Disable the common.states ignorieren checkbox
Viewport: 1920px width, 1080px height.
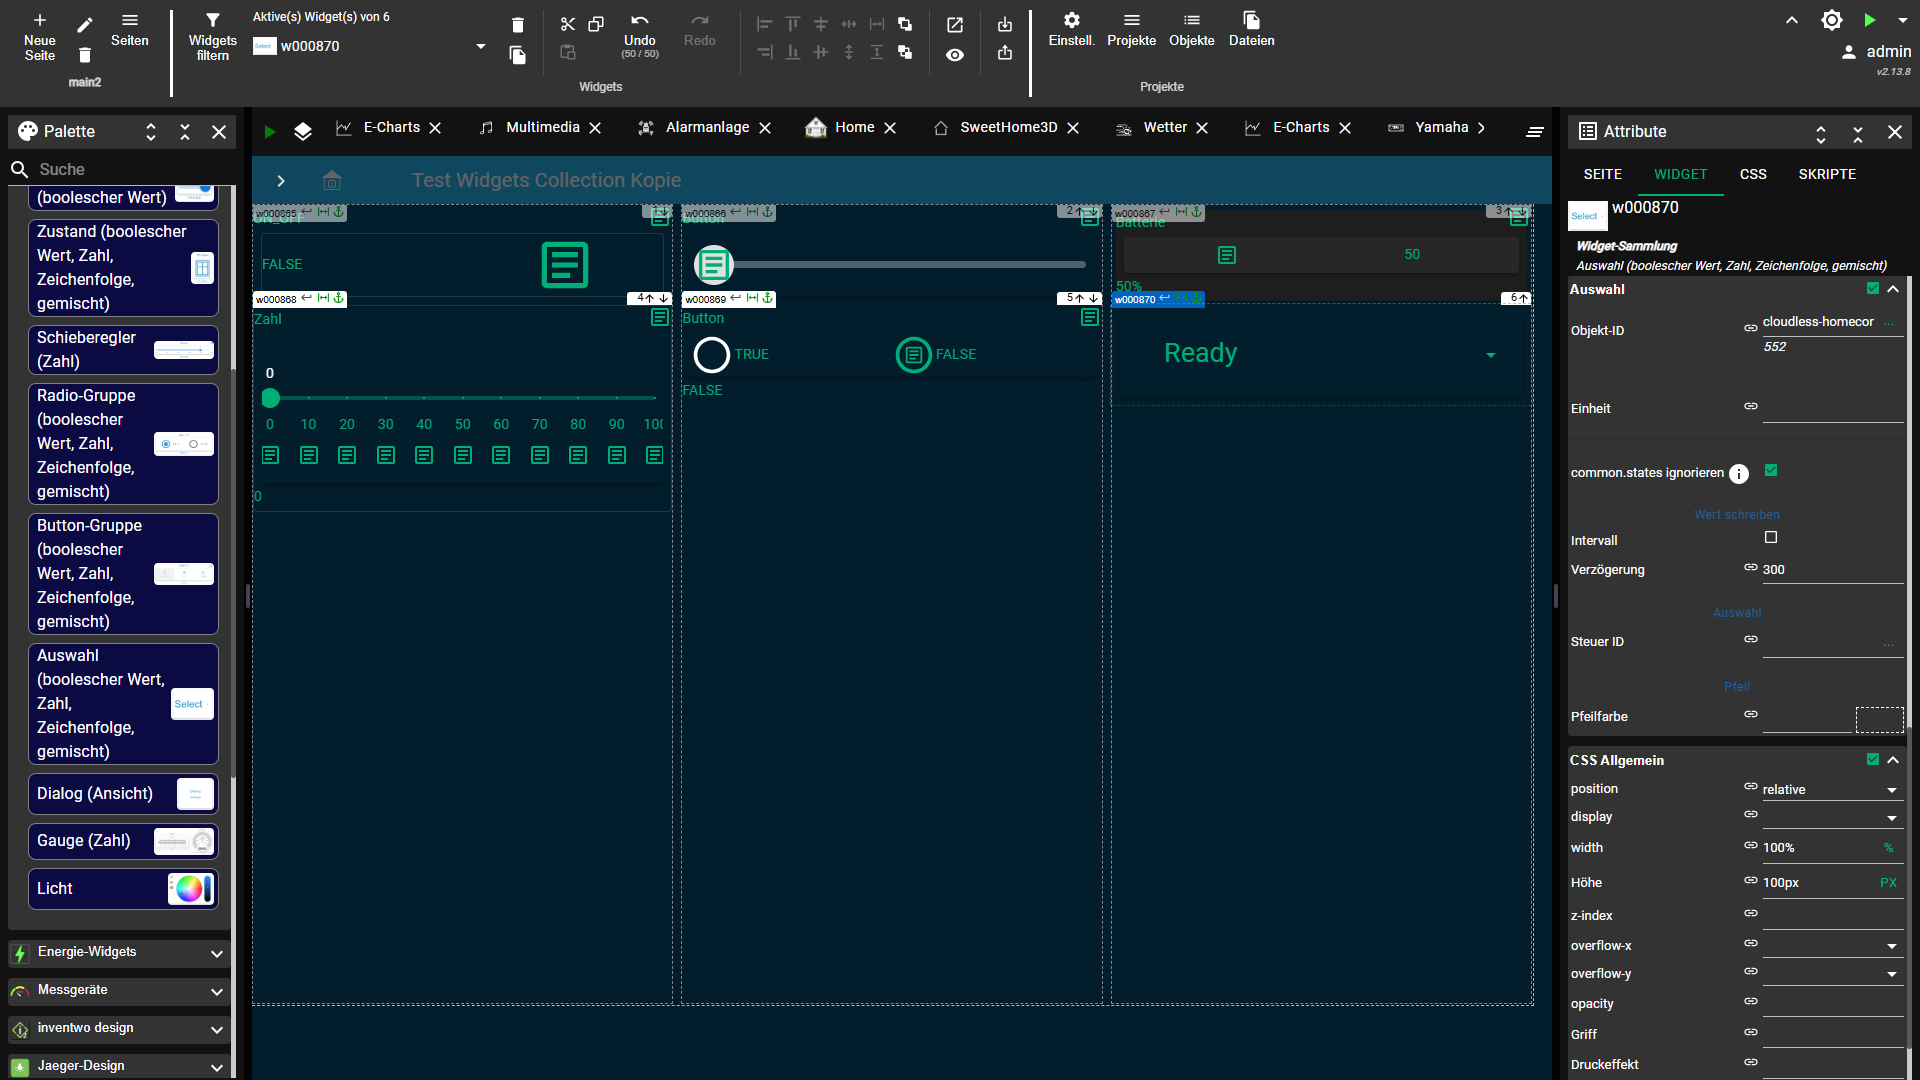pyautogui.click(x=1771, y=470)
